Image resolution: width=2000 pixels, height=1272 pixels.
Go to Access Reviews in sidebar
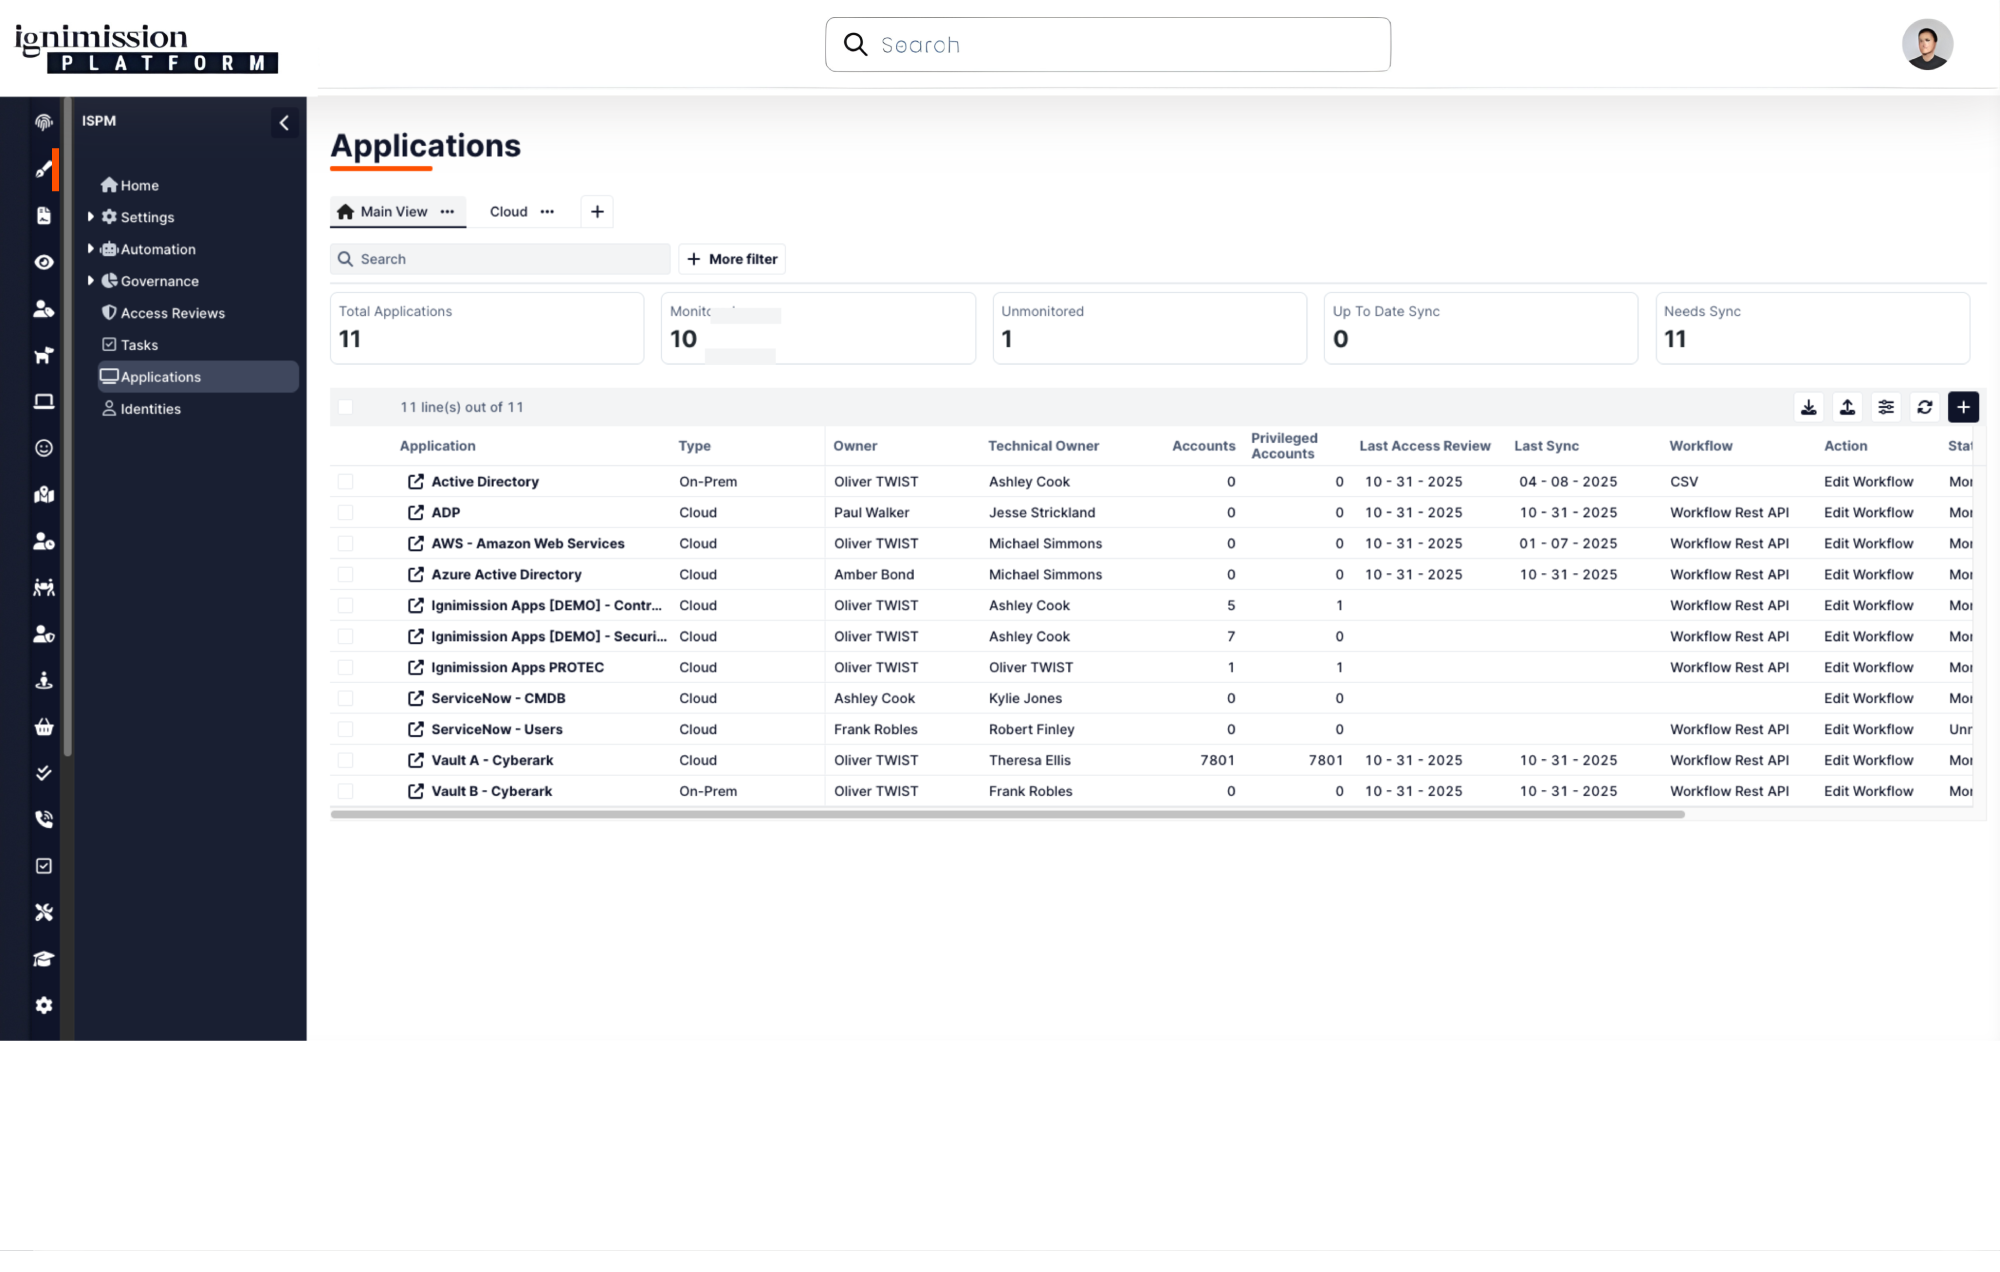[172, 313]
